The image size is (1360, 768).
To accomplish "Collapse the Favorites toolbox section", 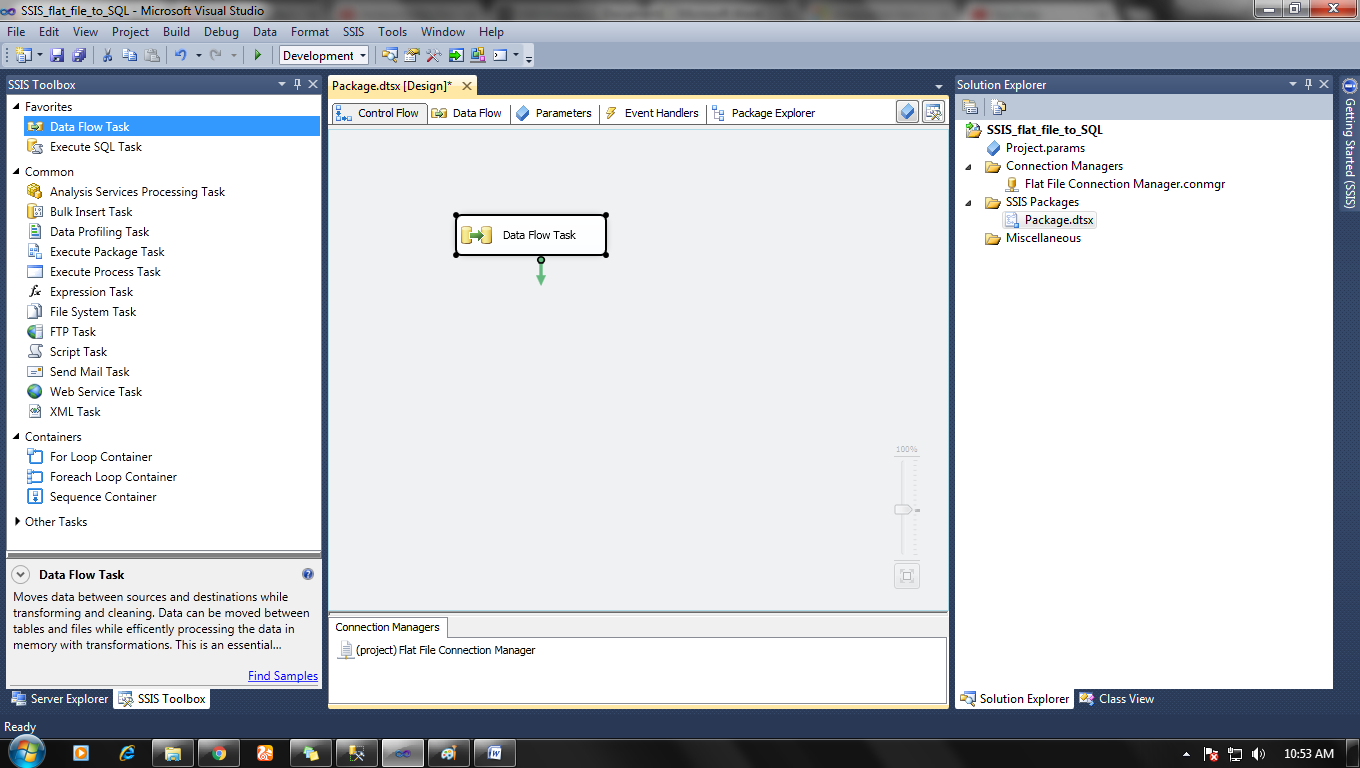I will tap(17, 107).
